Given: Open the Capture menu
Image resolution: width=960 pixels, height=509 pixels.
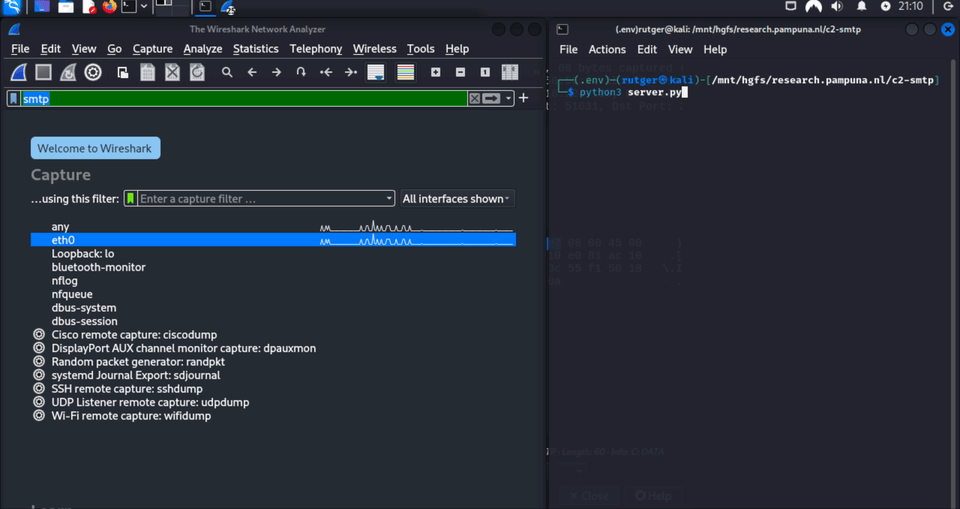Looking at the screenshot, I should [x=152, y=49].
